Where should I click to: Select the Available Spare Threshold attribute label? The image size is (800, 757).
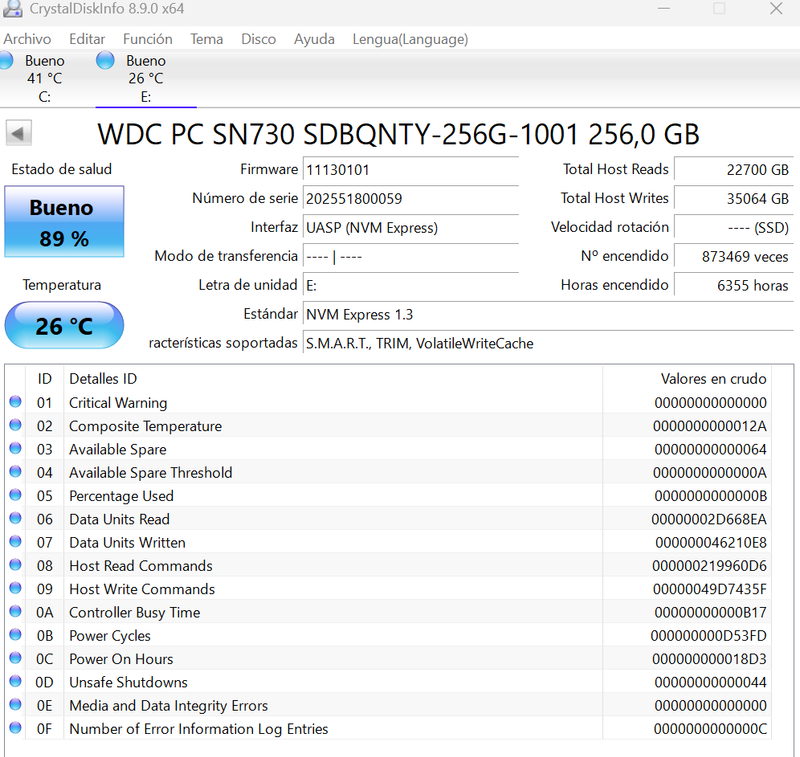pos(151,473)
